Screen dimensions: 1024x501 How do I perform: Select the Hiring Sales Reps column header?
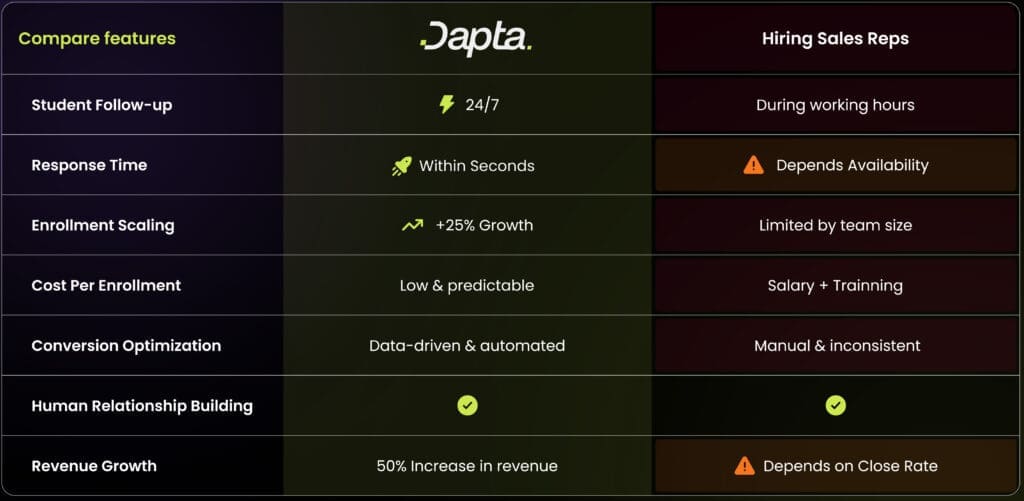835,39
